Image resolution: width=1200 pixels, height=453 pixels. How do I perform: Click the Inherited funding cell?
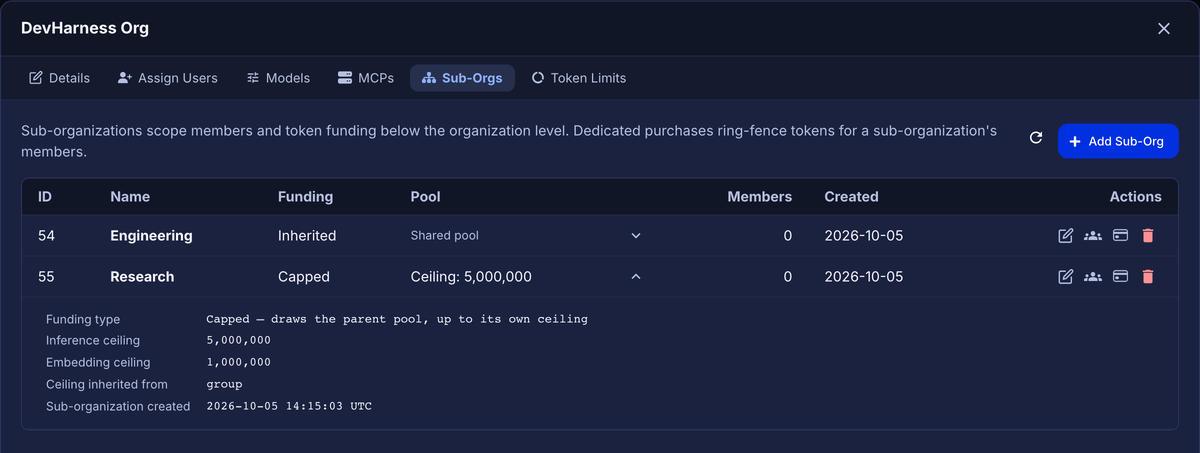[307, 236]
